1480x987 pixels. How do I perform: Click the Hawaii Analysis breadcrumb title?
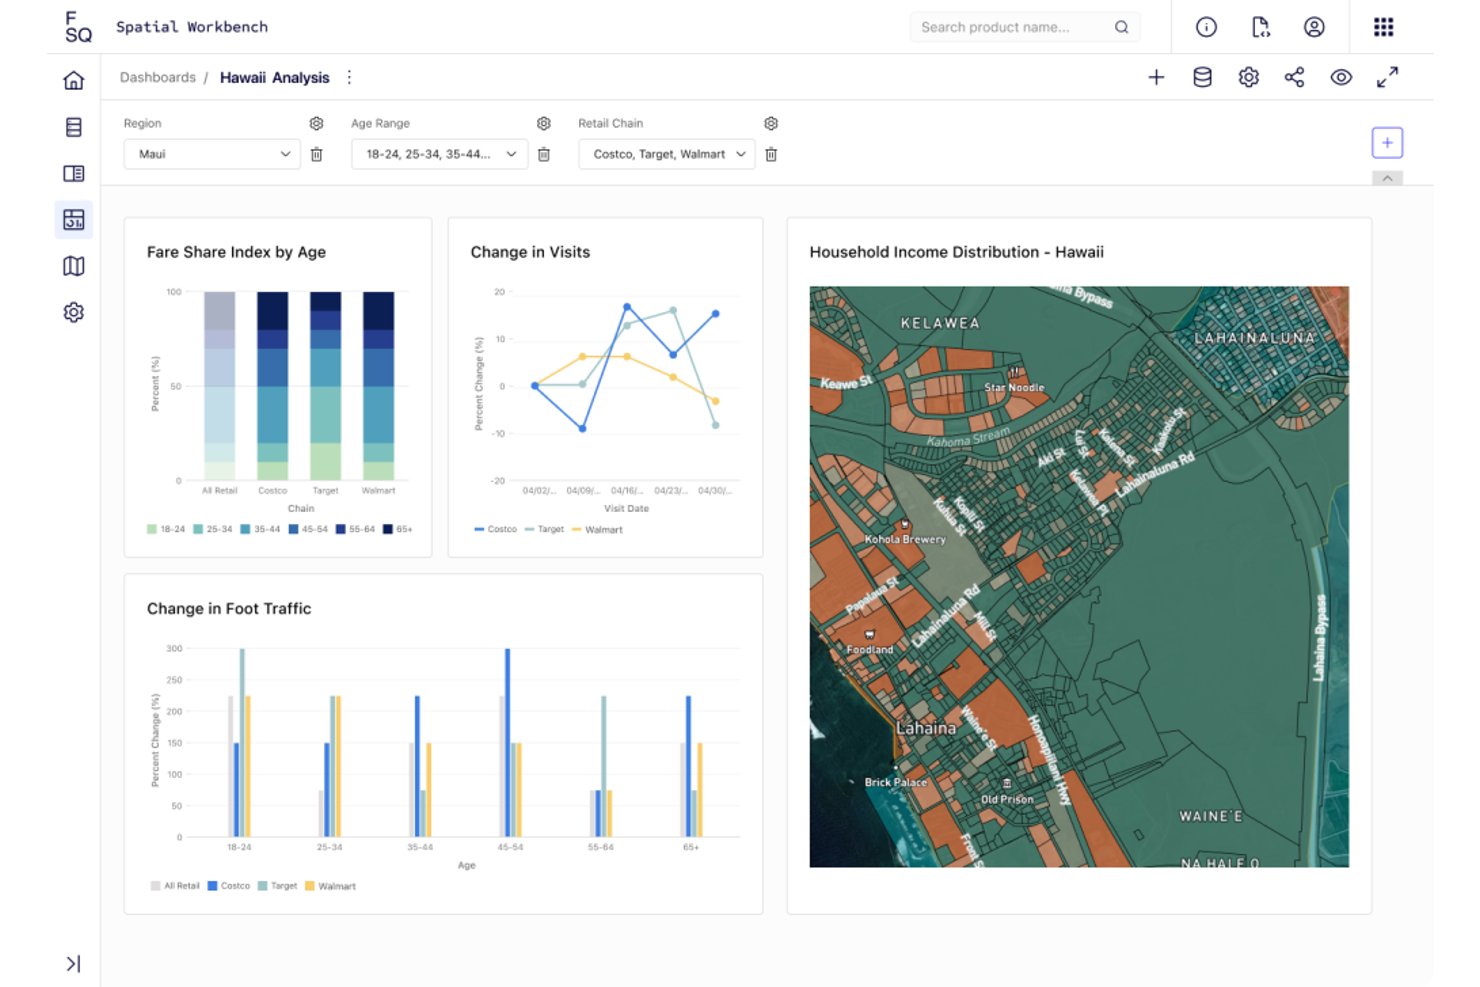275,77
